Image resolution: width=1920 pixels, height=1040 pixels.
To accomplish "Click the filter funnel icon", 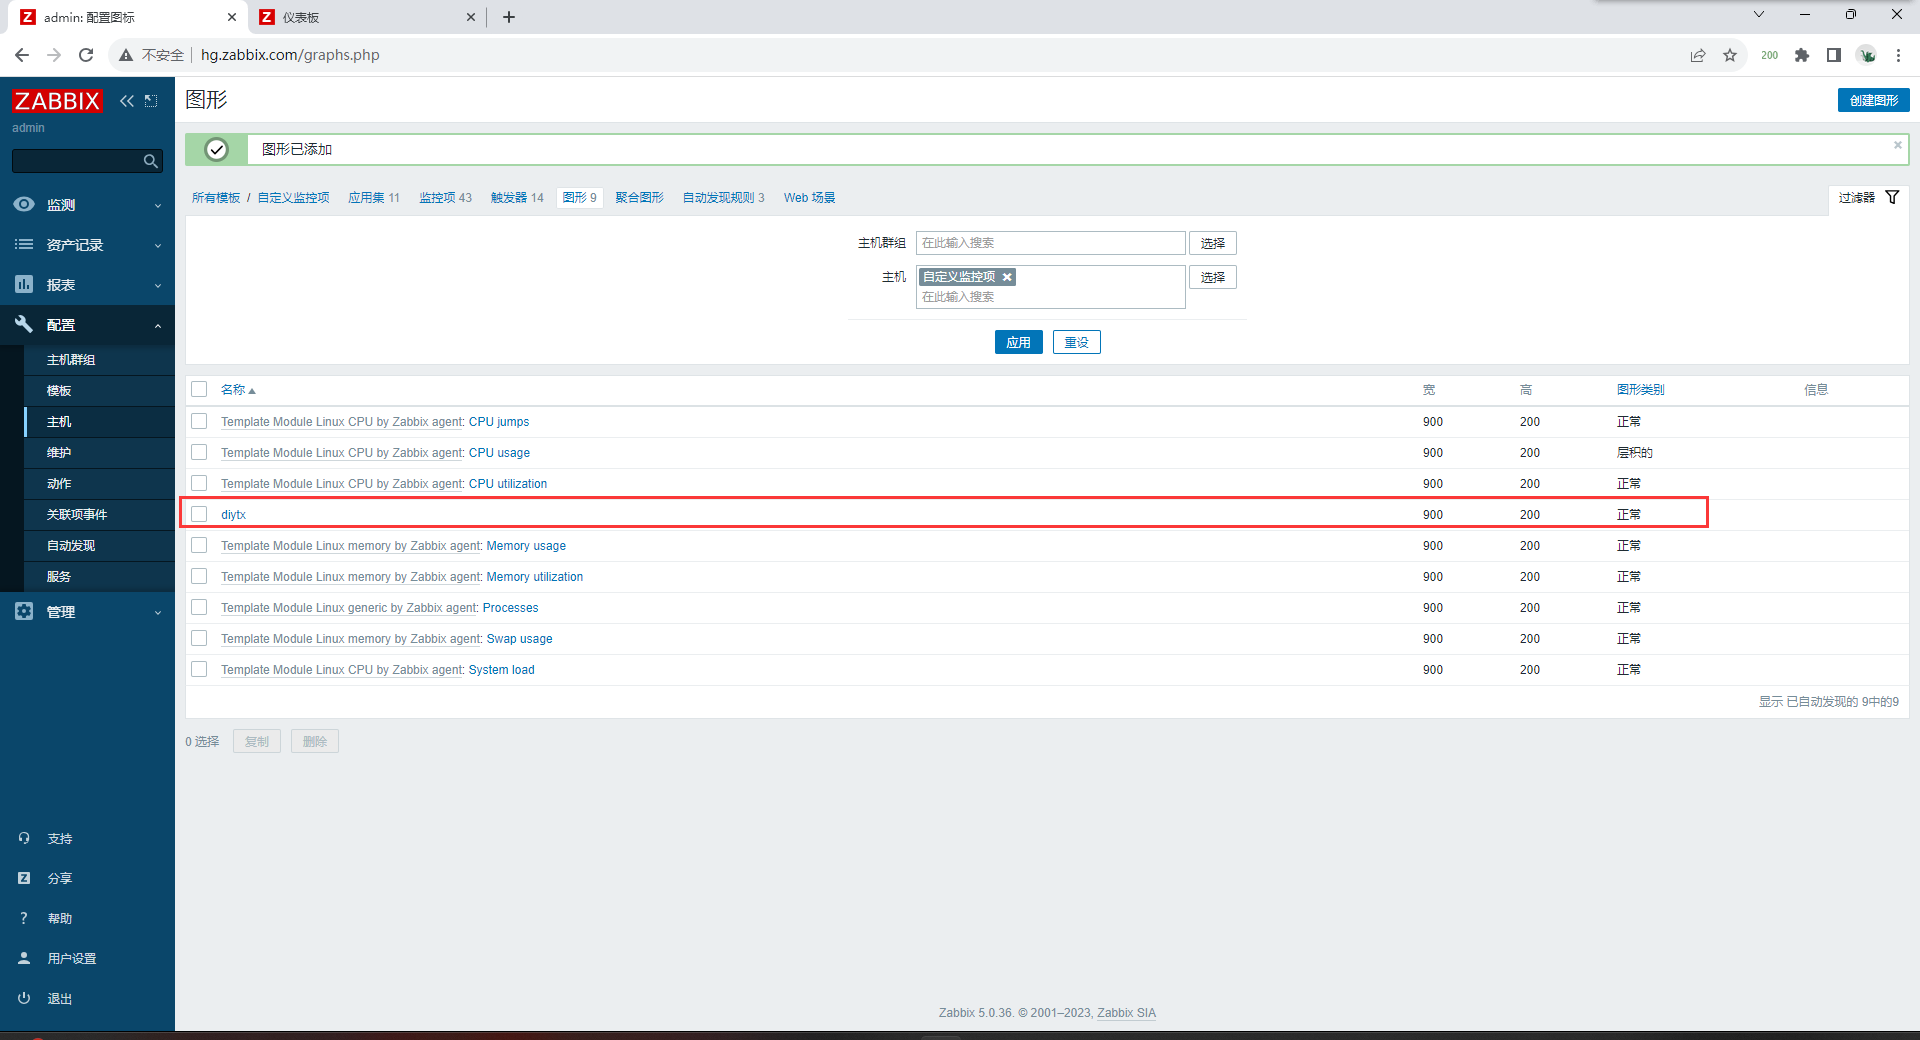I will [x=1892, y=197].
